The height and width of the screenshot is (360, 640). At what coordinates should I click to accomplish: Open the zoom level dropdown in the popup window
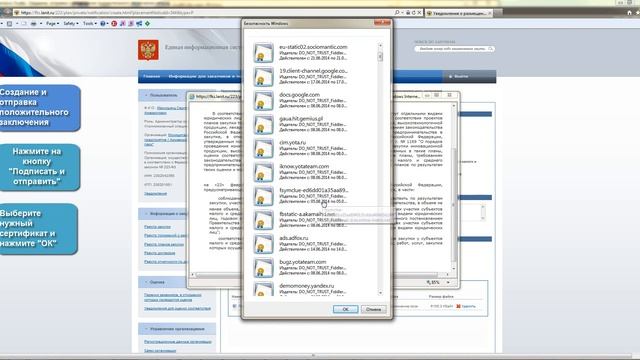coord(448,282)
